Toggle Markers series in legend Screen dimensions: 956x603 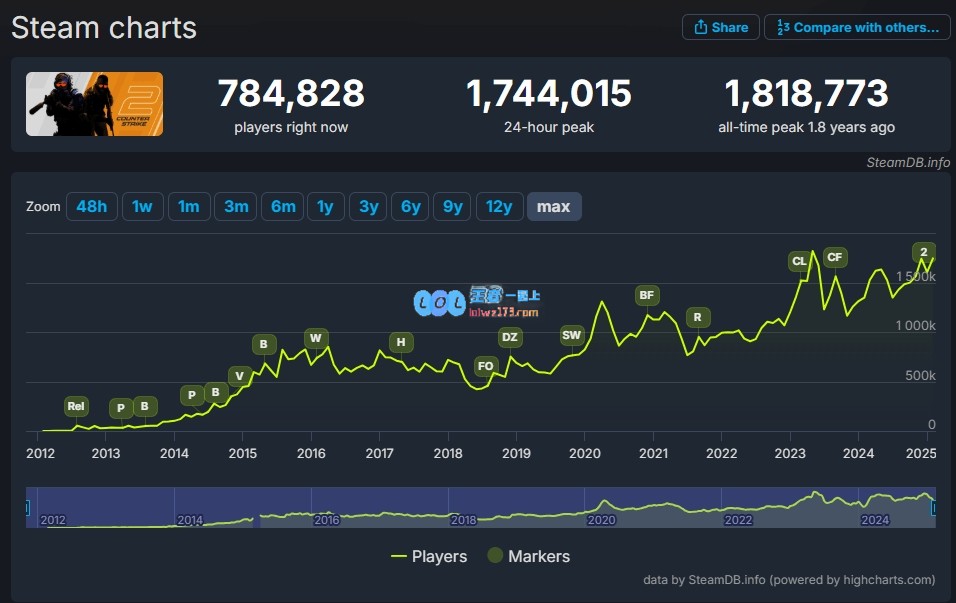528,556
